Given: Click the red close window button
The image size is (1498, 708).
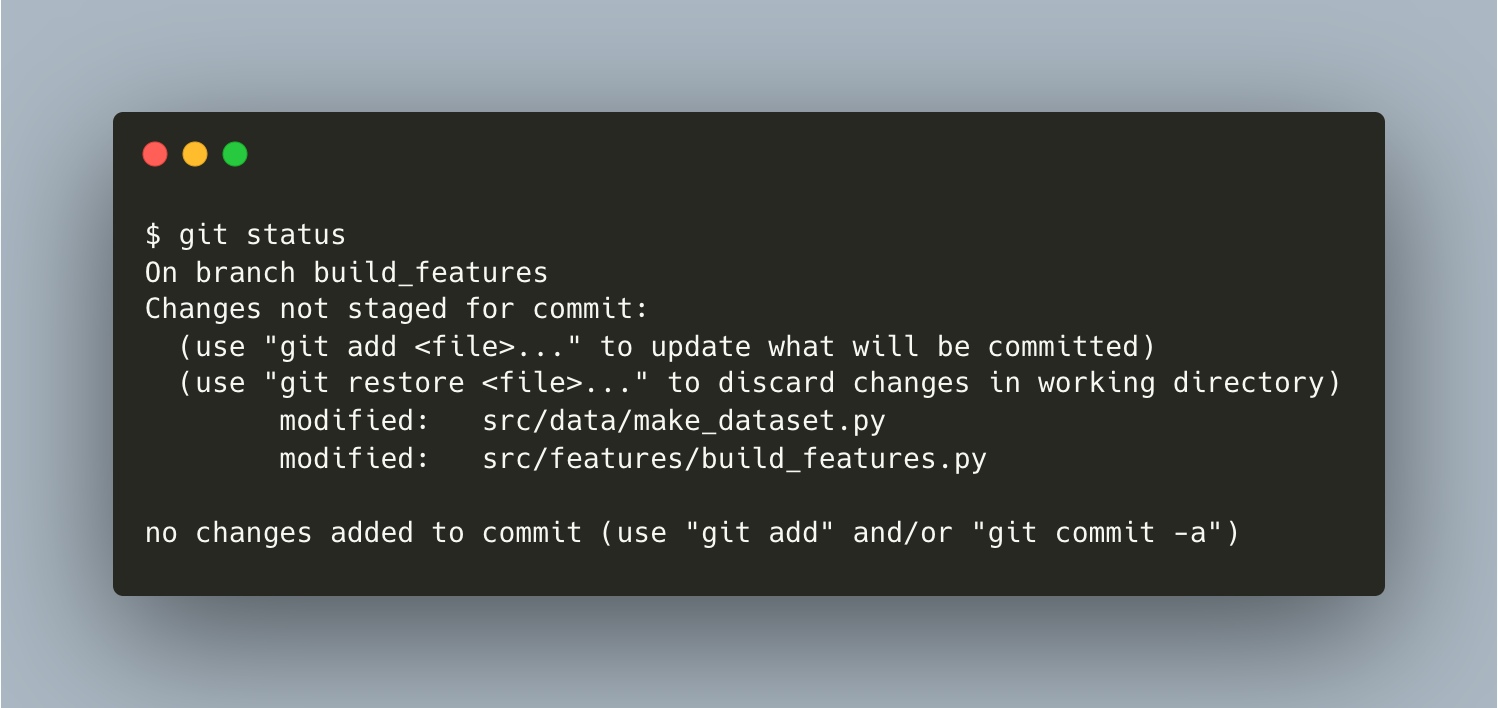Looking at the screenshot, I should coord(155,154).
